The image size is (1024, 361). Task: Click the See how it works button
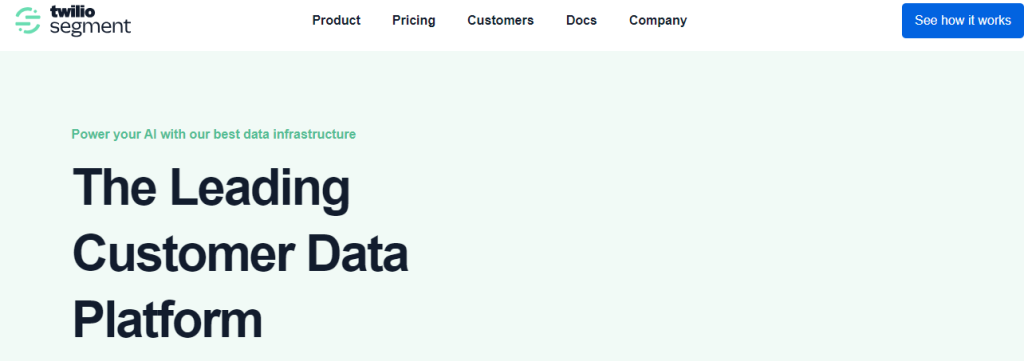(x=963, y=20)
